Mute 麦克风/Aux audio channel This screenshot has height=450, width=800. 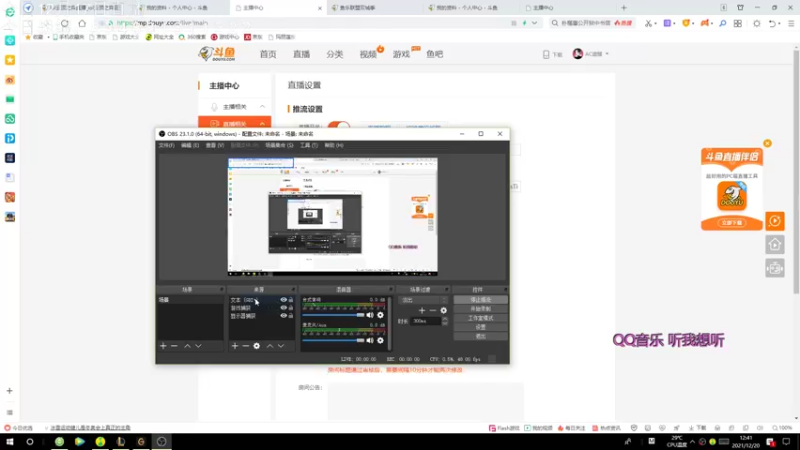click(370, 340)
